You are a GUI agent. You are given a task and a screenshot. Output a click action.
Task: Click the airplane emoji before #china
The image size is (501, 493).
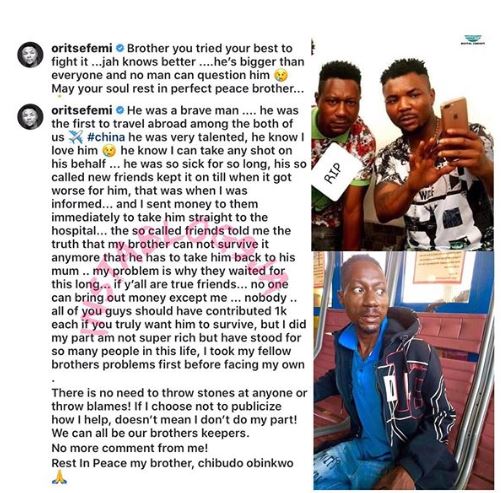(76, 137)
